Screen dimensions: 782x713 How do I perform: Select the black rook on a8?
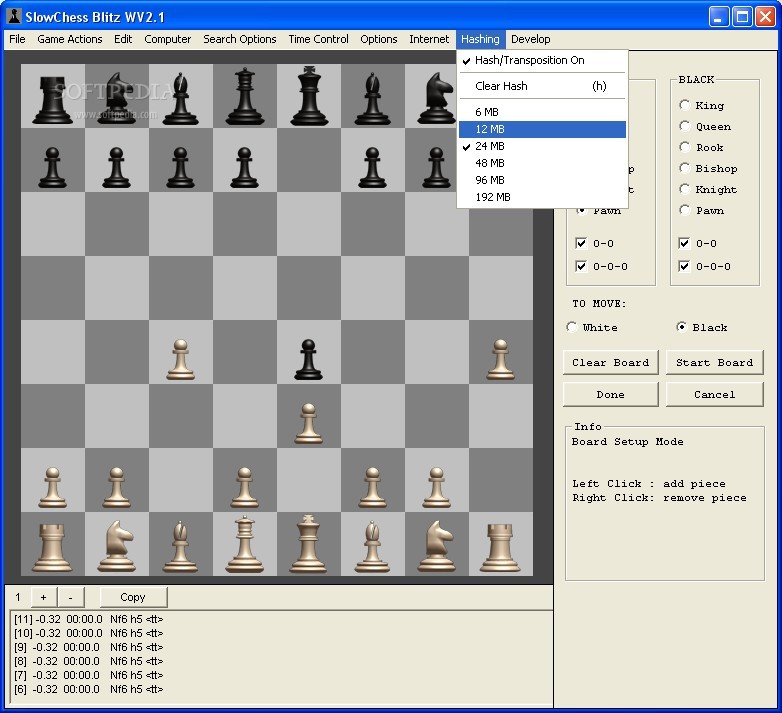tap(52, 100)
